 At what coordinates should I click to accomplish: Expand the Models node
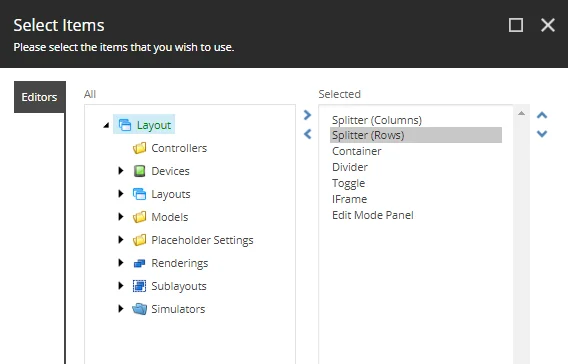(x=121, y=217)
